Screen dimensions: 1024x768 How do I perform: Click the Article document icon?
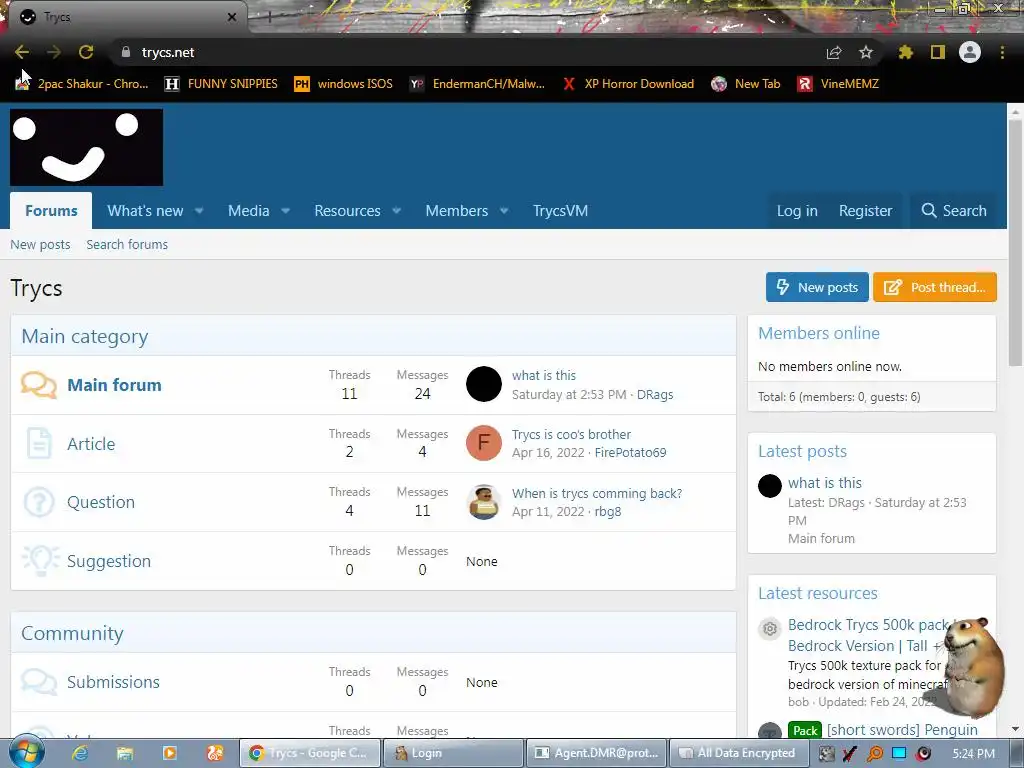click(39, 443)
